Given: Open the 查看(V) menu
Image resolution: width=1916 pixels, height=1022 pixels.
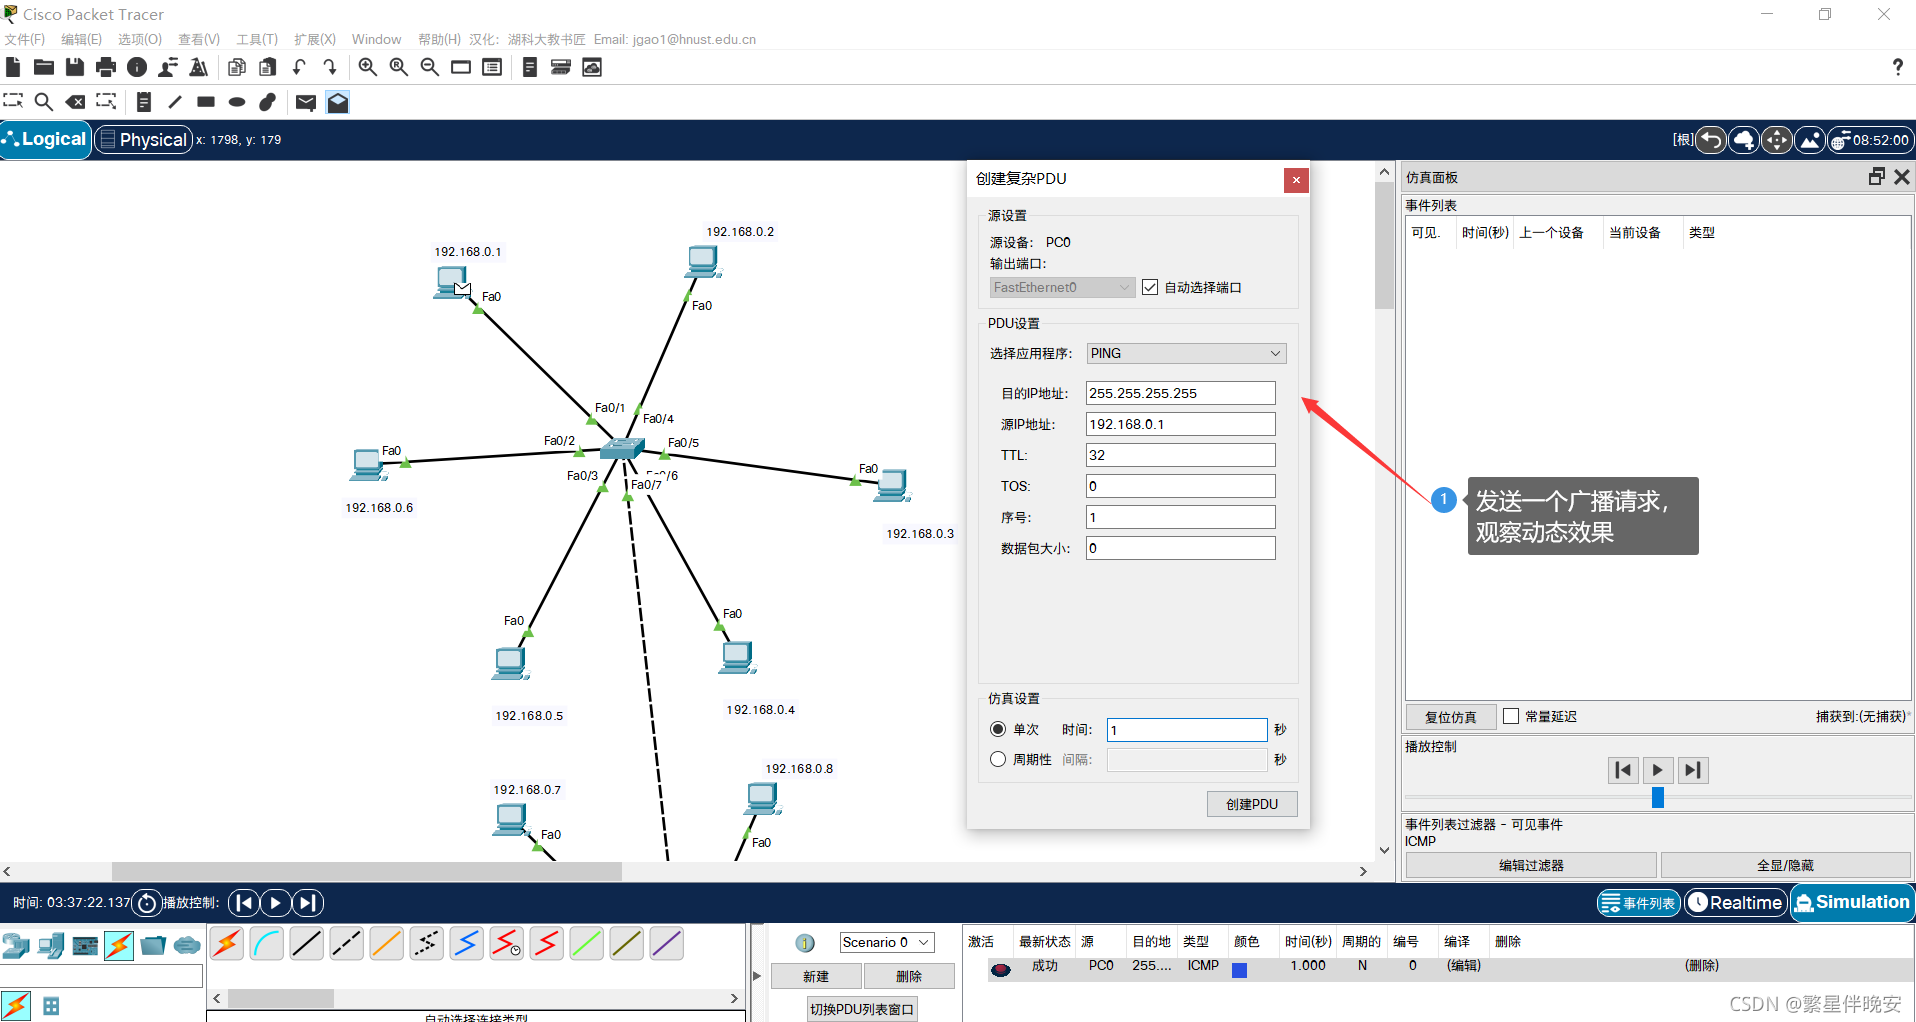Looking at the screenshot, I should point(199,39).
